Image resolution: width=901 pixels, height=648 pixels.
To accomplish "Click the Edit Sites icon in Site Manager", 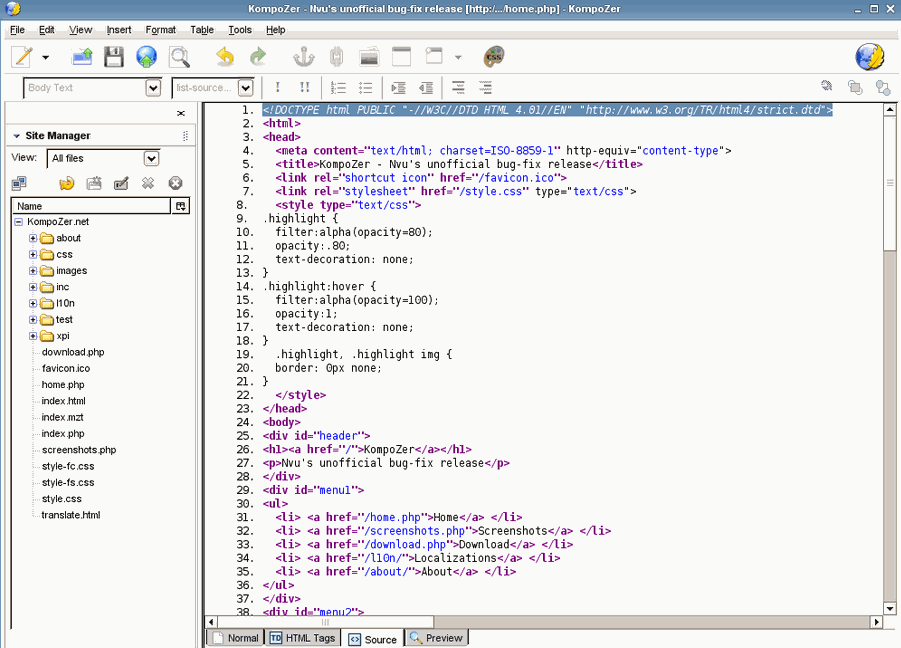I will (19, 183).
